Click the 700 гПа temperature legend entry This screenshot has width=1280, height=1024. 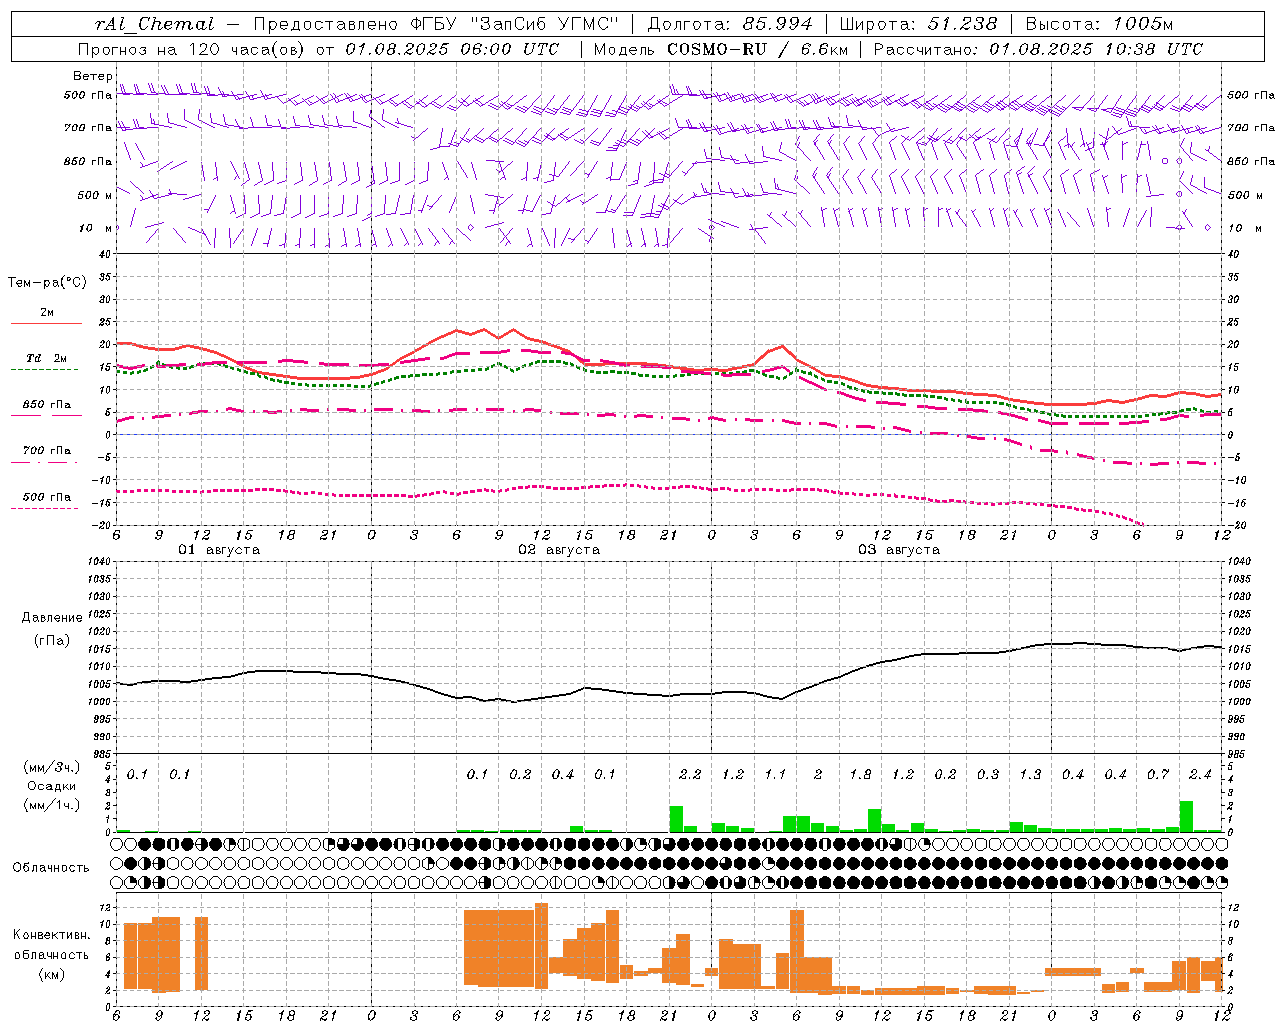[46, 451]
